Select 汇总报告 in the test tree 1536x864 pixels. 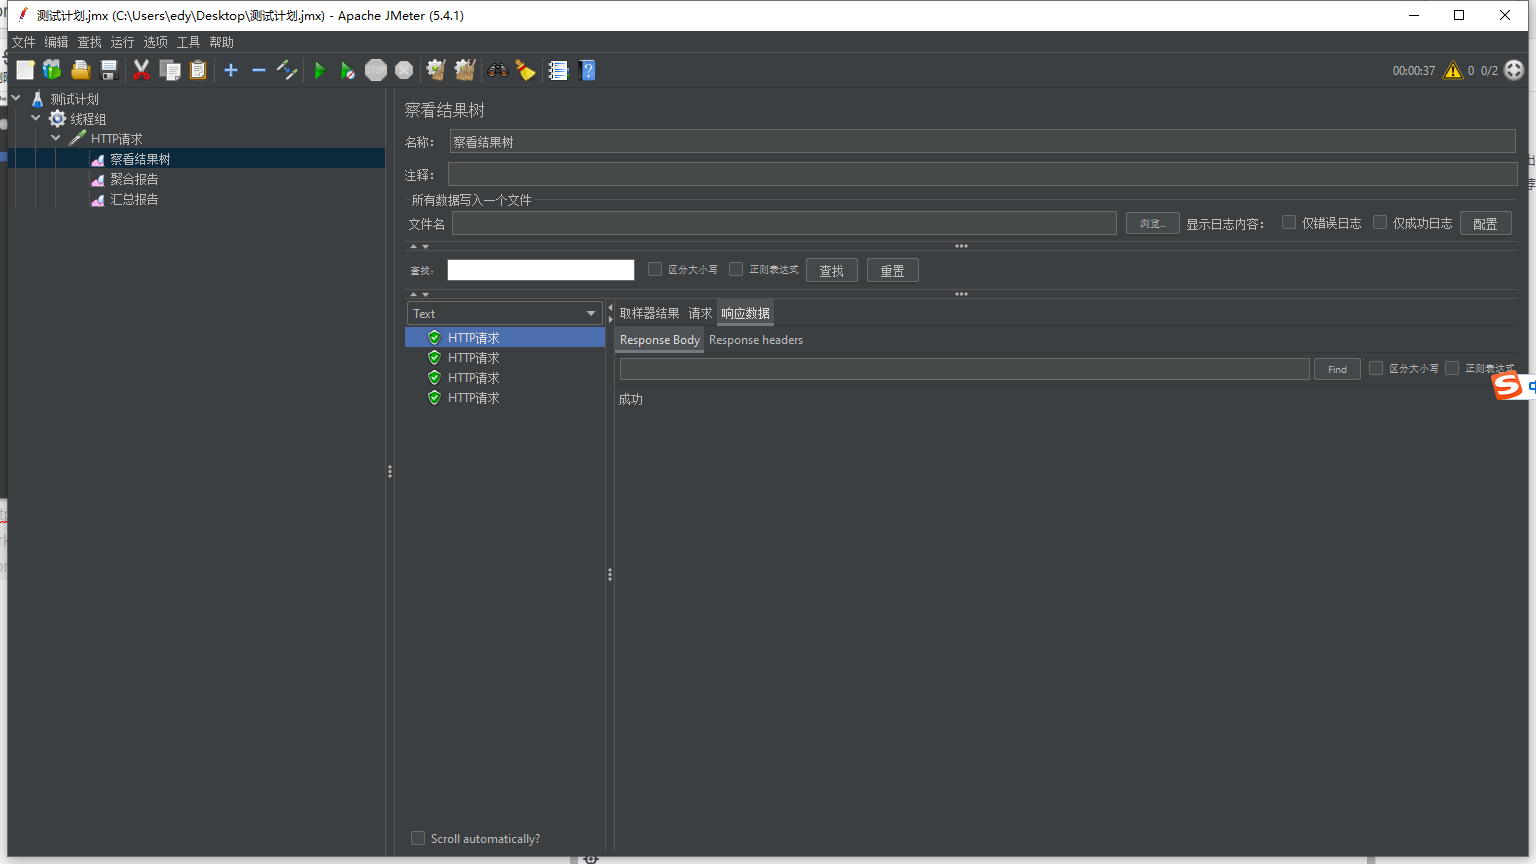[x=134, y=199]
